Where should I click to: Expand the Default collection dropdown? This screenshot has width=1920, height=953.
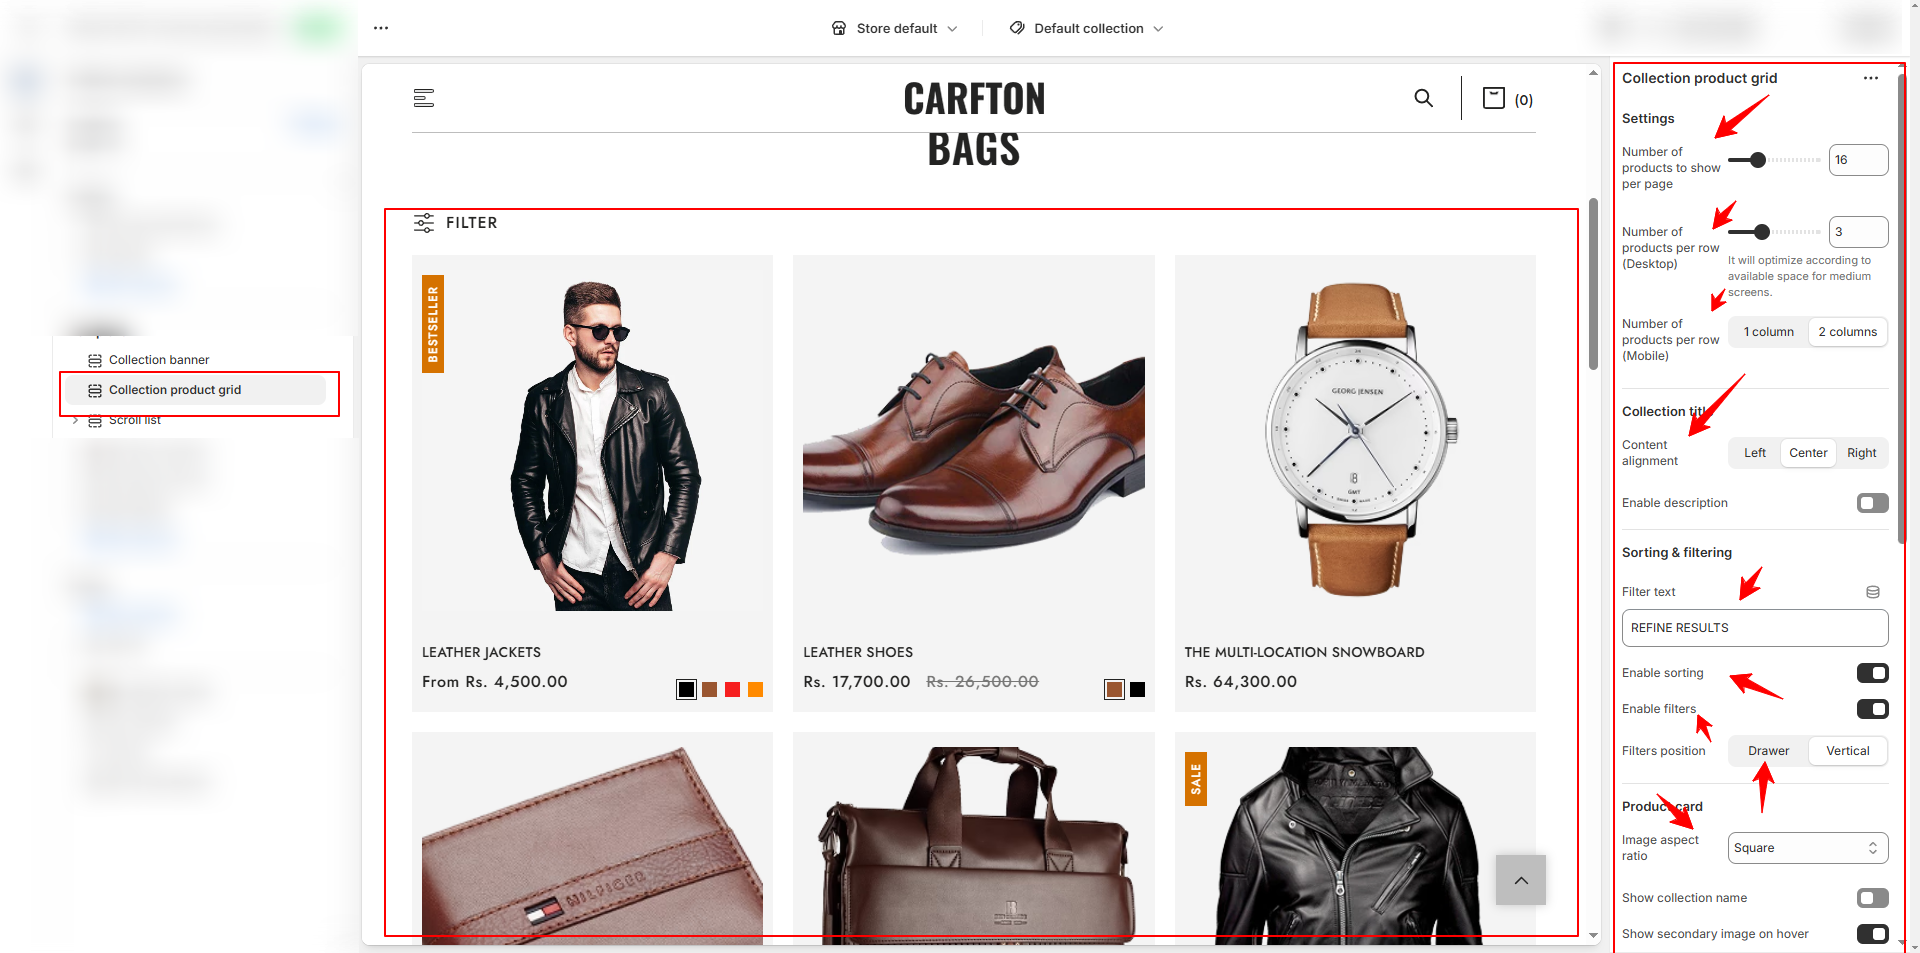(1086, 28)
